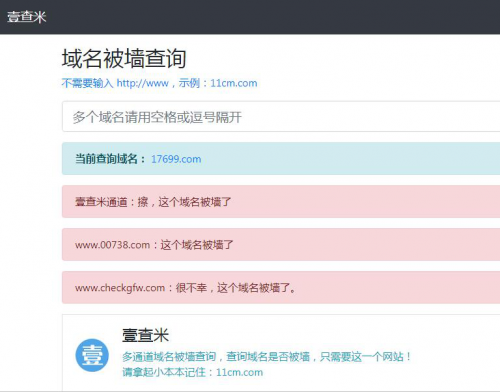Click the 请拿起小本本记住：11cm.com line
The image size is (500, 392).
(x=192, y=372)
